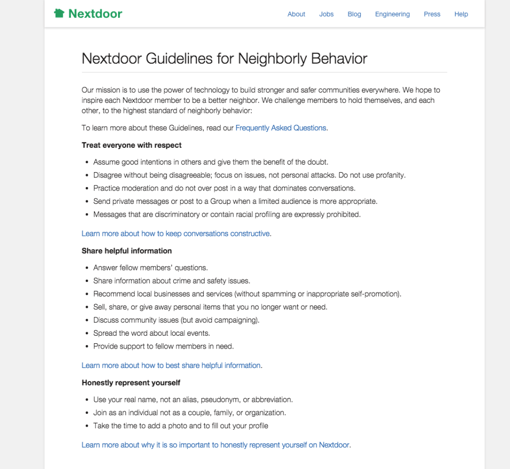The width and height of the screenshot is (510, 469).
Task: Follow the keep conversations constructive link
Action: pyautogui.click(x=176, y=233)
